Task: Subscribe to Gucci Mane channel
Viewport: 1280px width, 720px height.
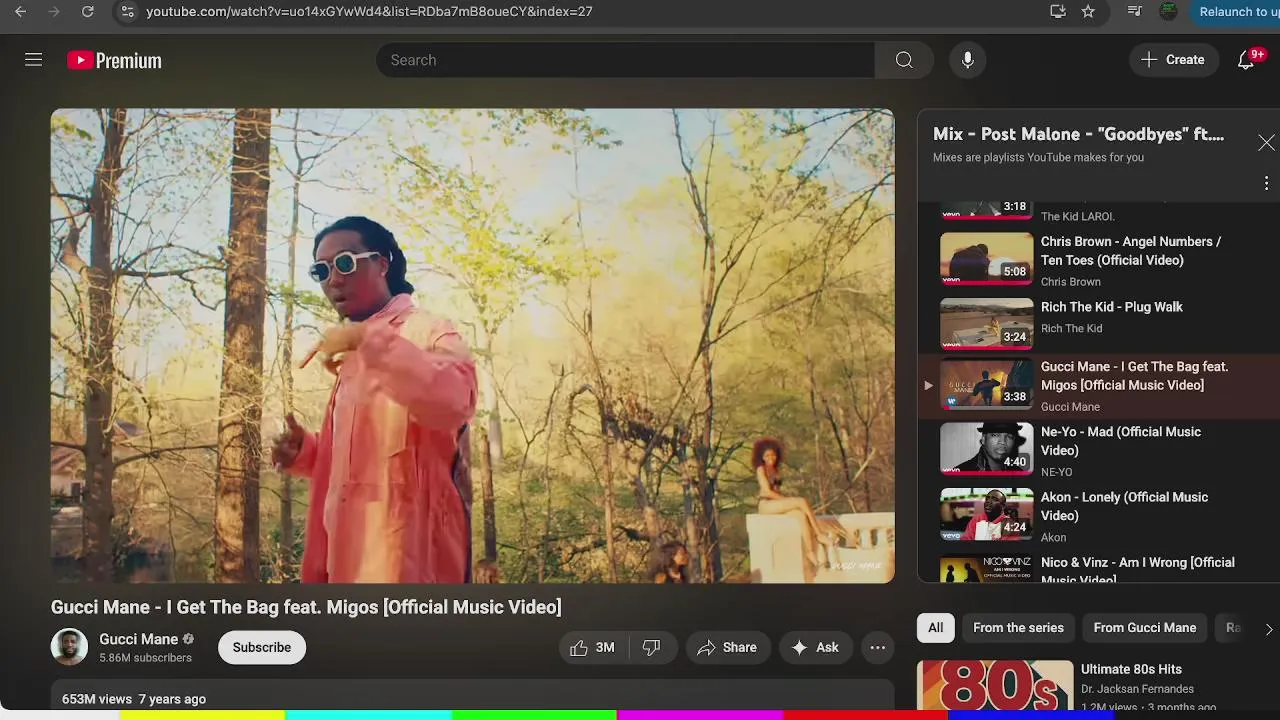Action: (262, 647)
